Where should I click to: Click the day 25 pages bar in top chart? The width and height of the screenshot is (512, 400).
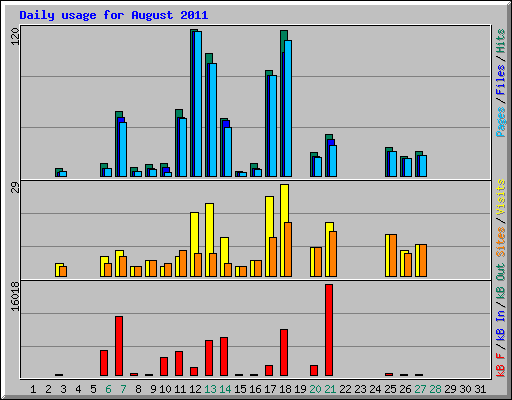click(x=393, y=164)
